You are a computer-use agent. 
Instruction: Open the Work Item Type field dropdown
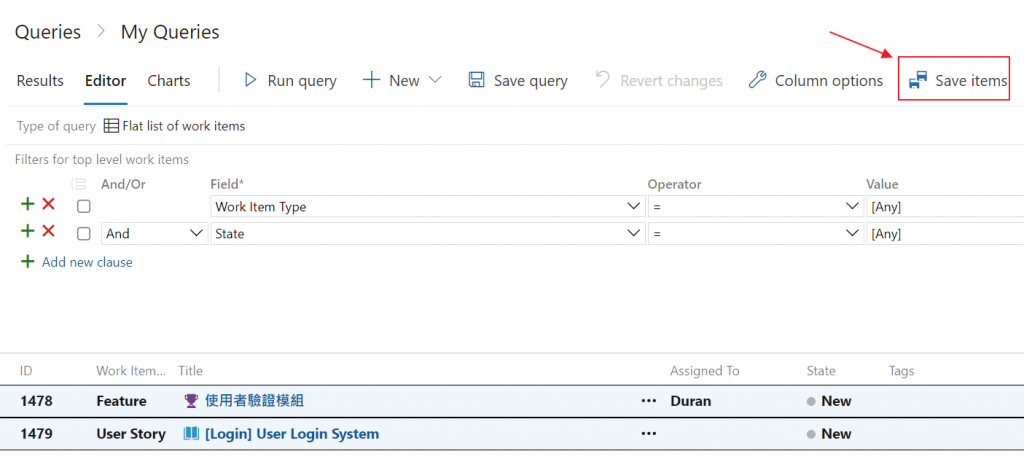(632, 206)
